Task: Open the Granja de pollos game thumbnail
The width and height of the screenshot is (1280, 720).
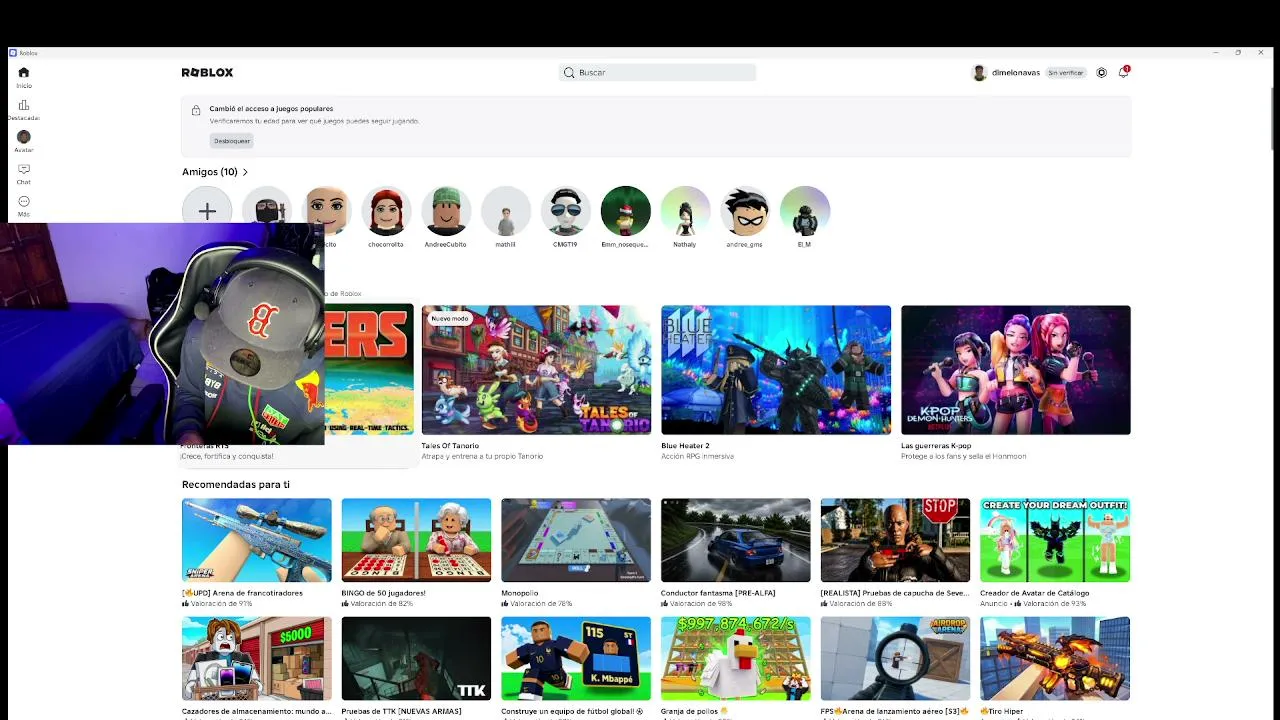Action: click(736, 658)
